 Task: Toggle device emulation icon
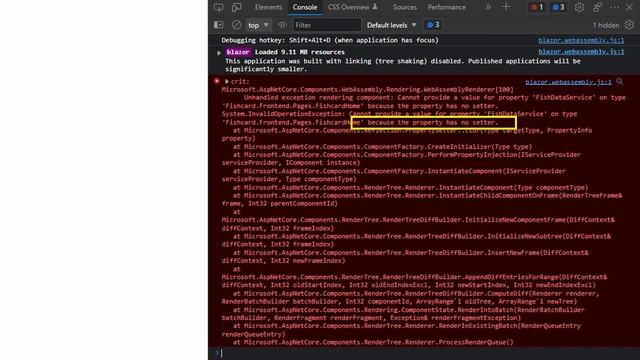tap(236, 7)
